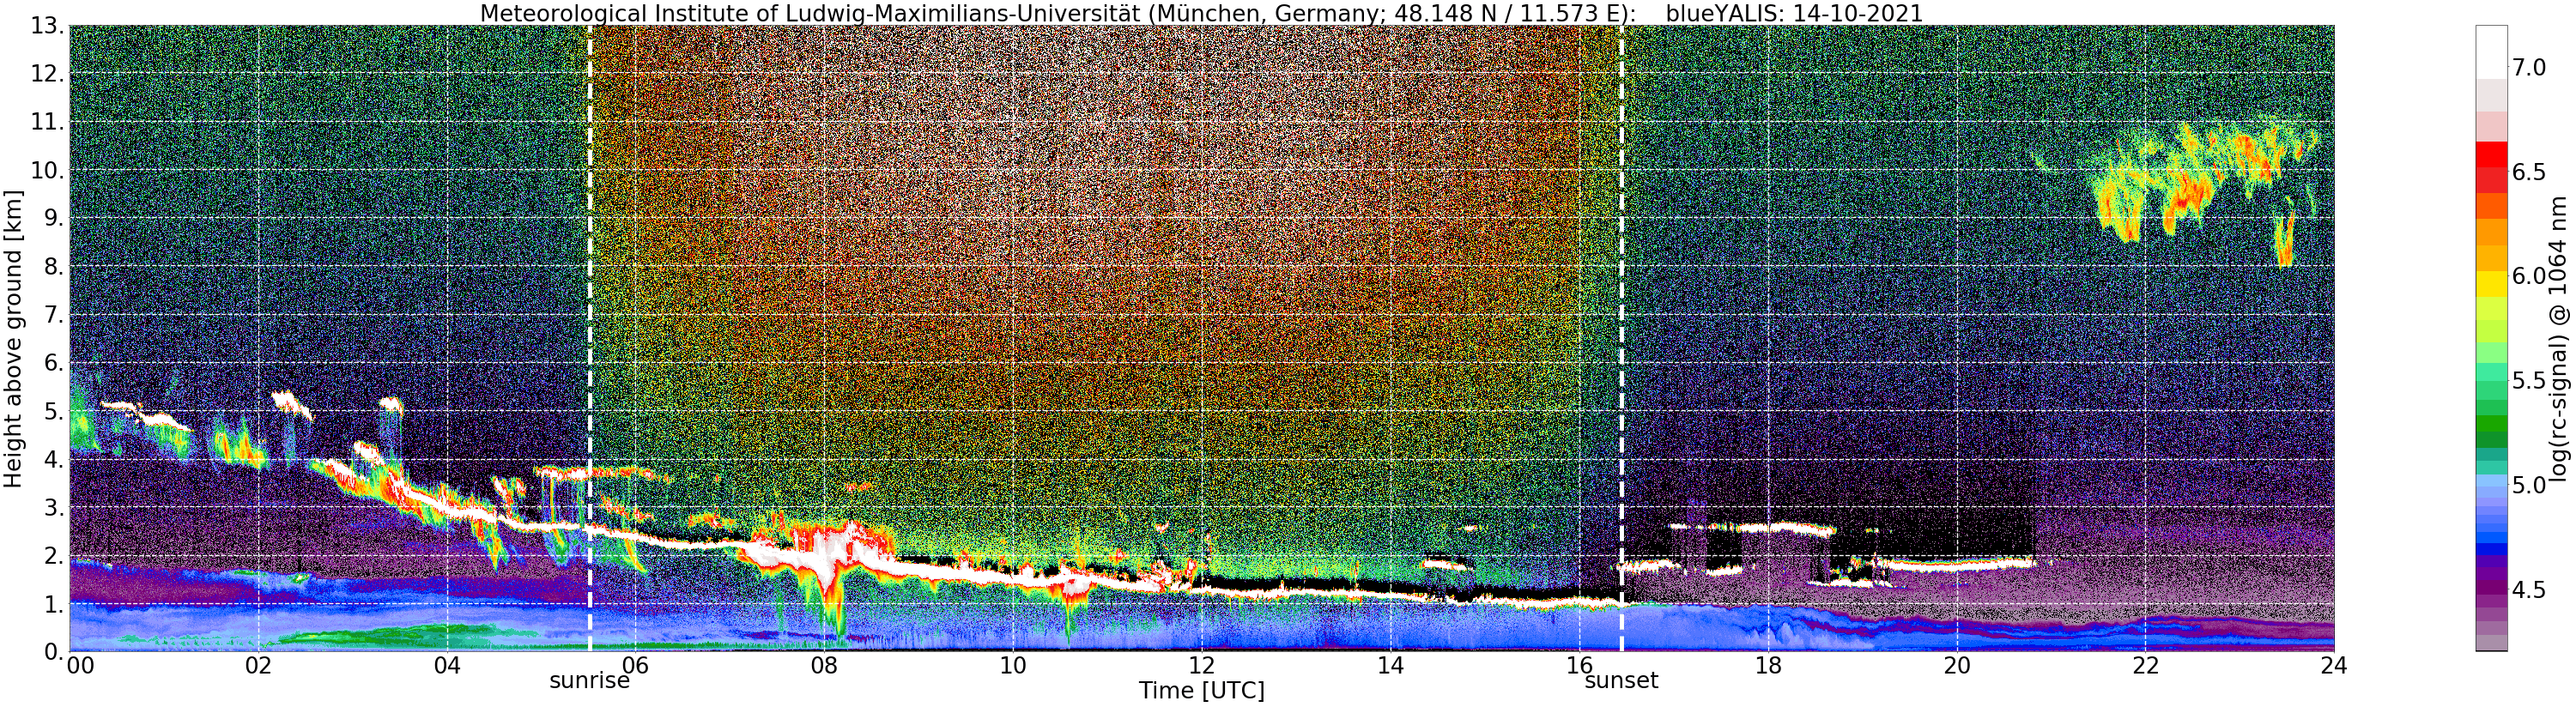The image size is (2576, 707).
Task: Click the time axis tick label 12
Action: click(1201, 666)
